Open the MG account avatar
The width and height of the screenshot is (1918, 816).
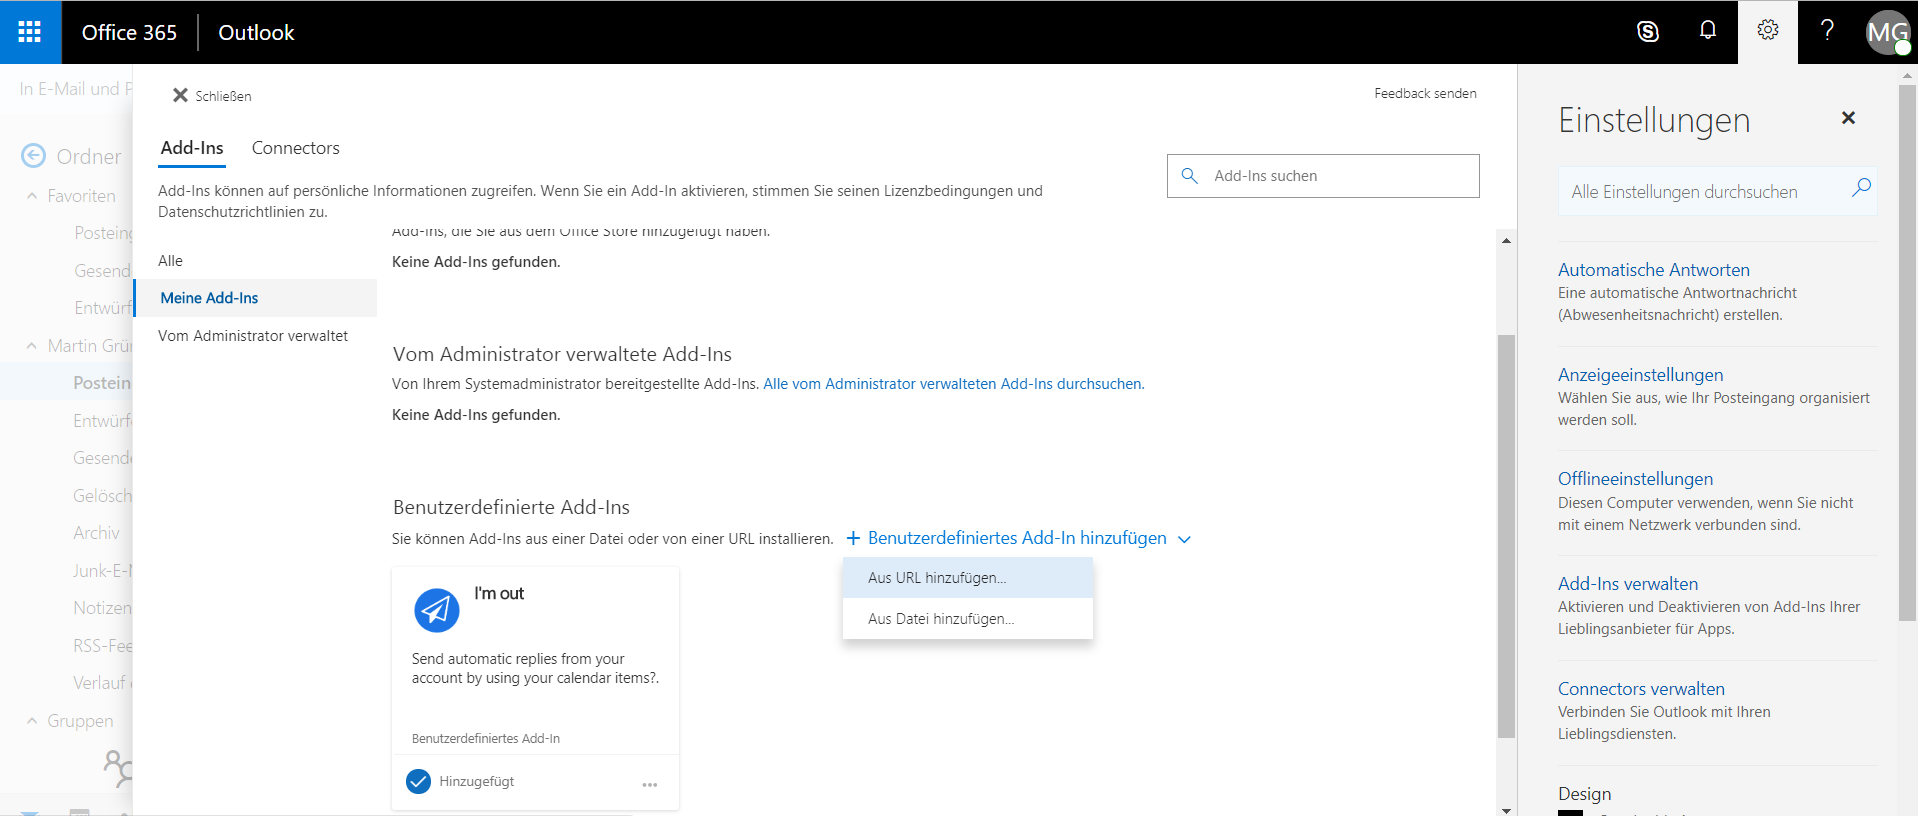1887,32
